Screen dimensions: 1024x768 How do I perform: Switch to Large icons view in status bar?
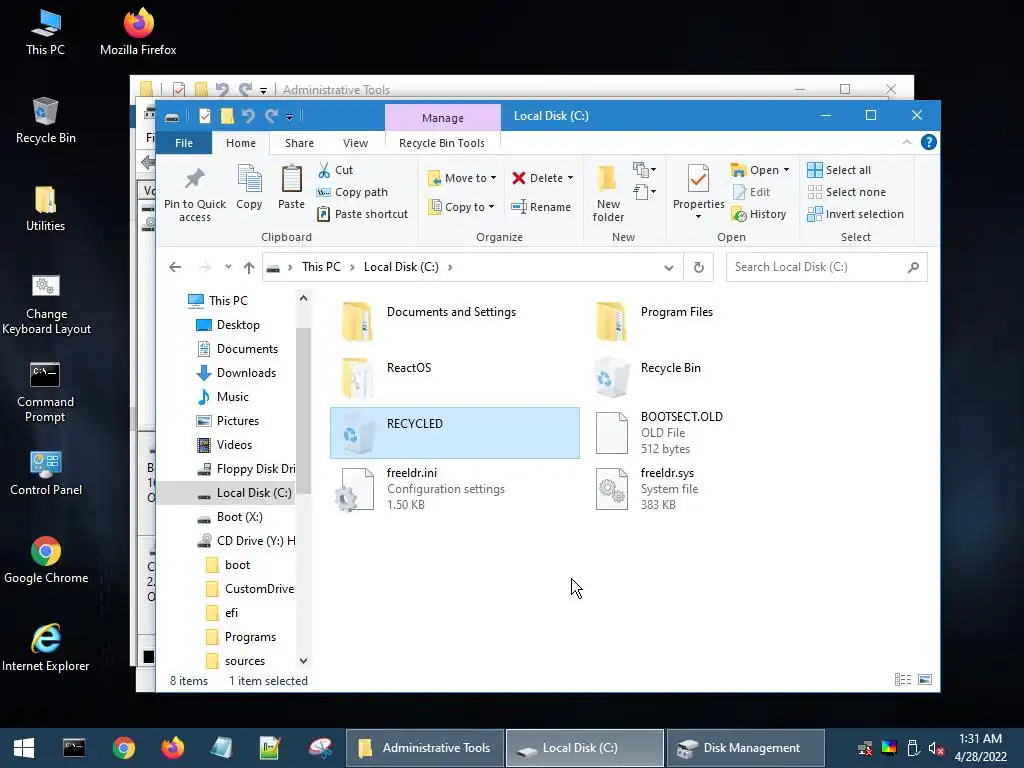(925, 680)
